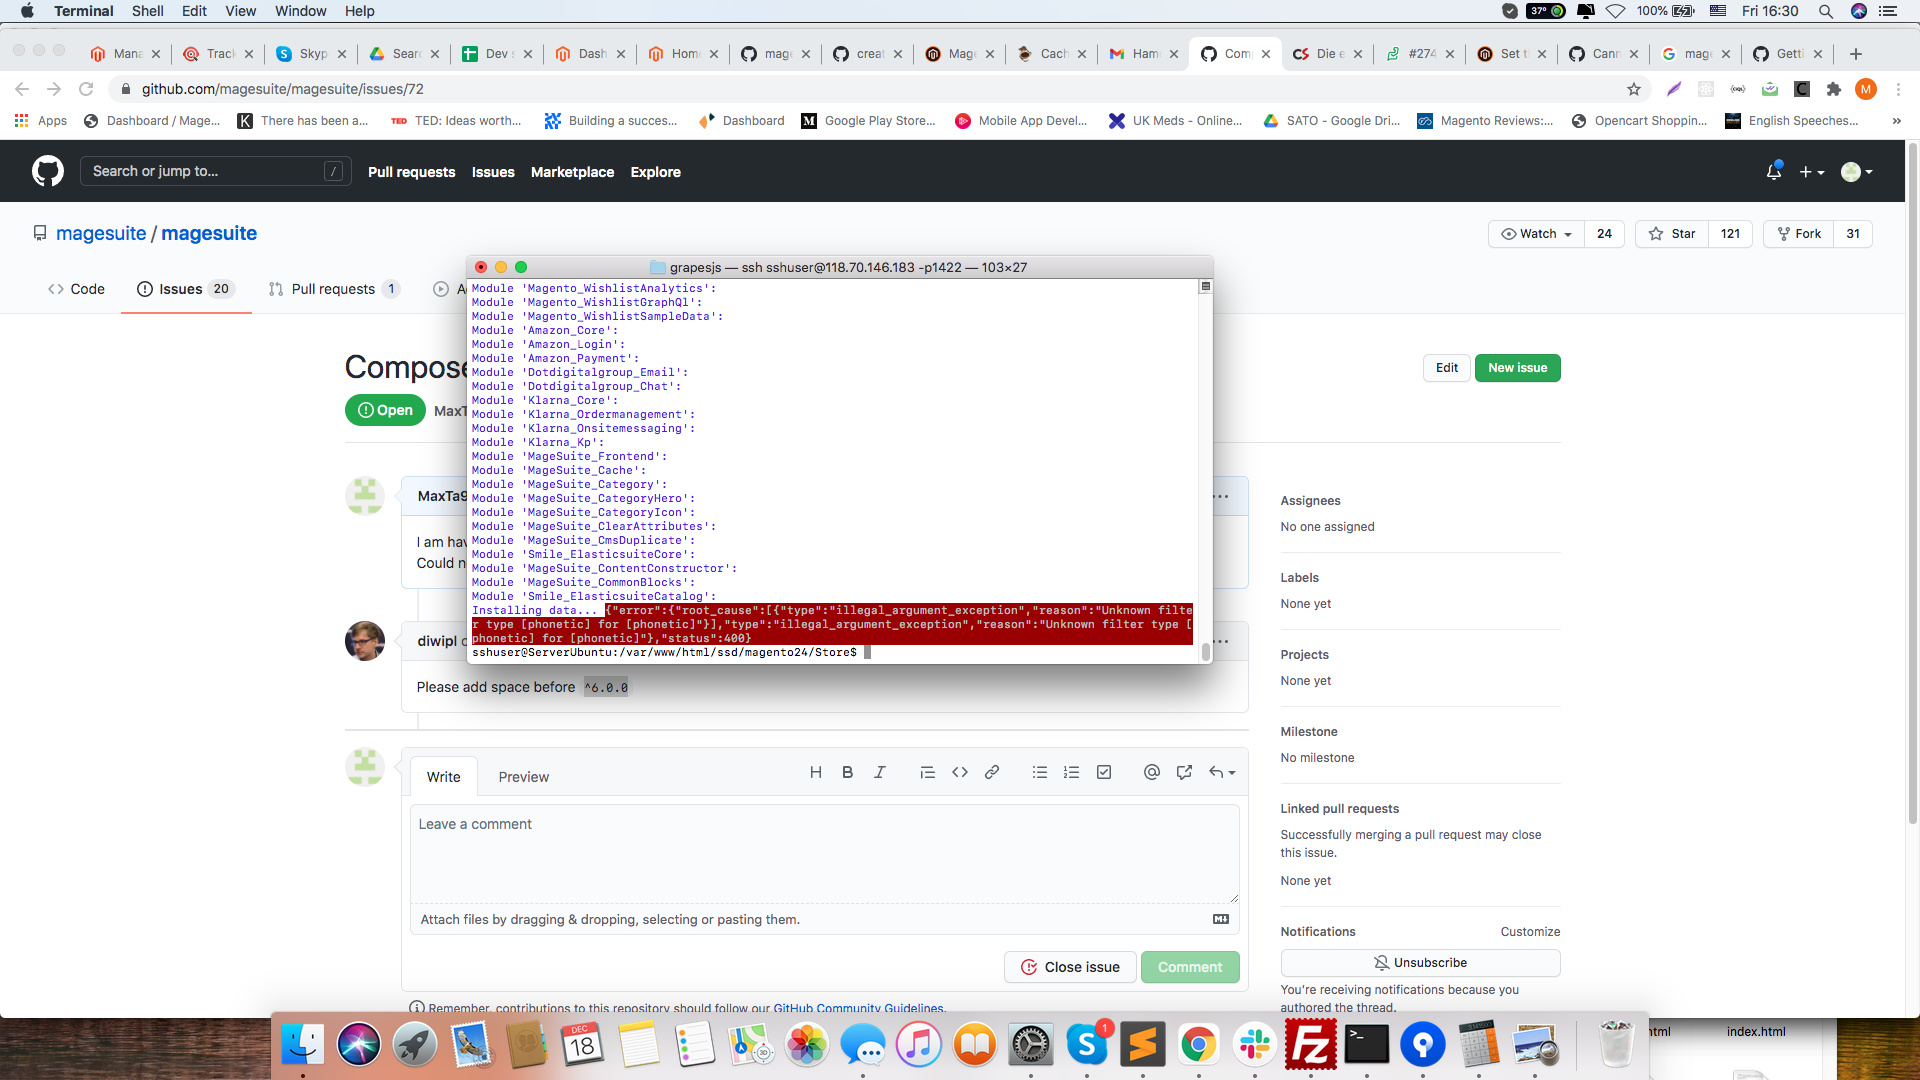The image size is (1920, 1080).
Task: Unsubscribe from issue notifications
Action: [x=1420, y=962]
